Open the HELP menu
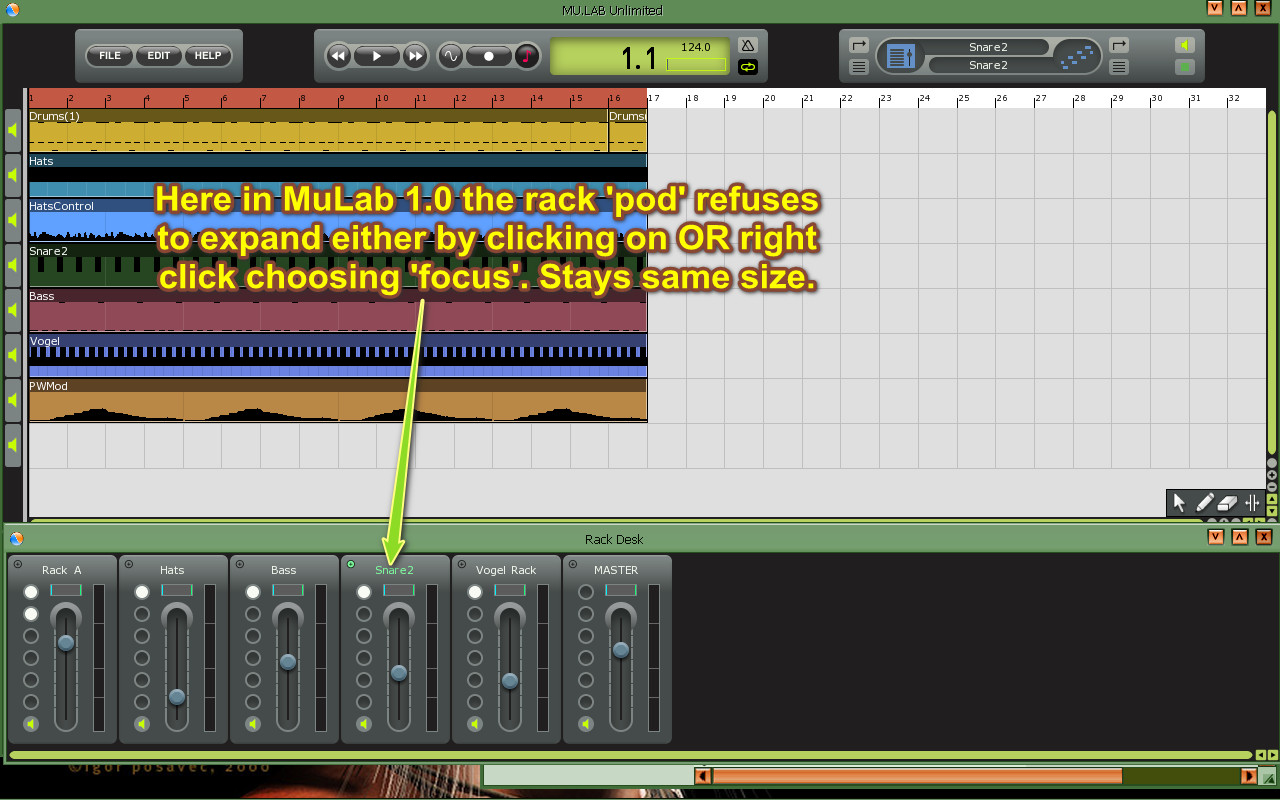 [x=208, y=56]
